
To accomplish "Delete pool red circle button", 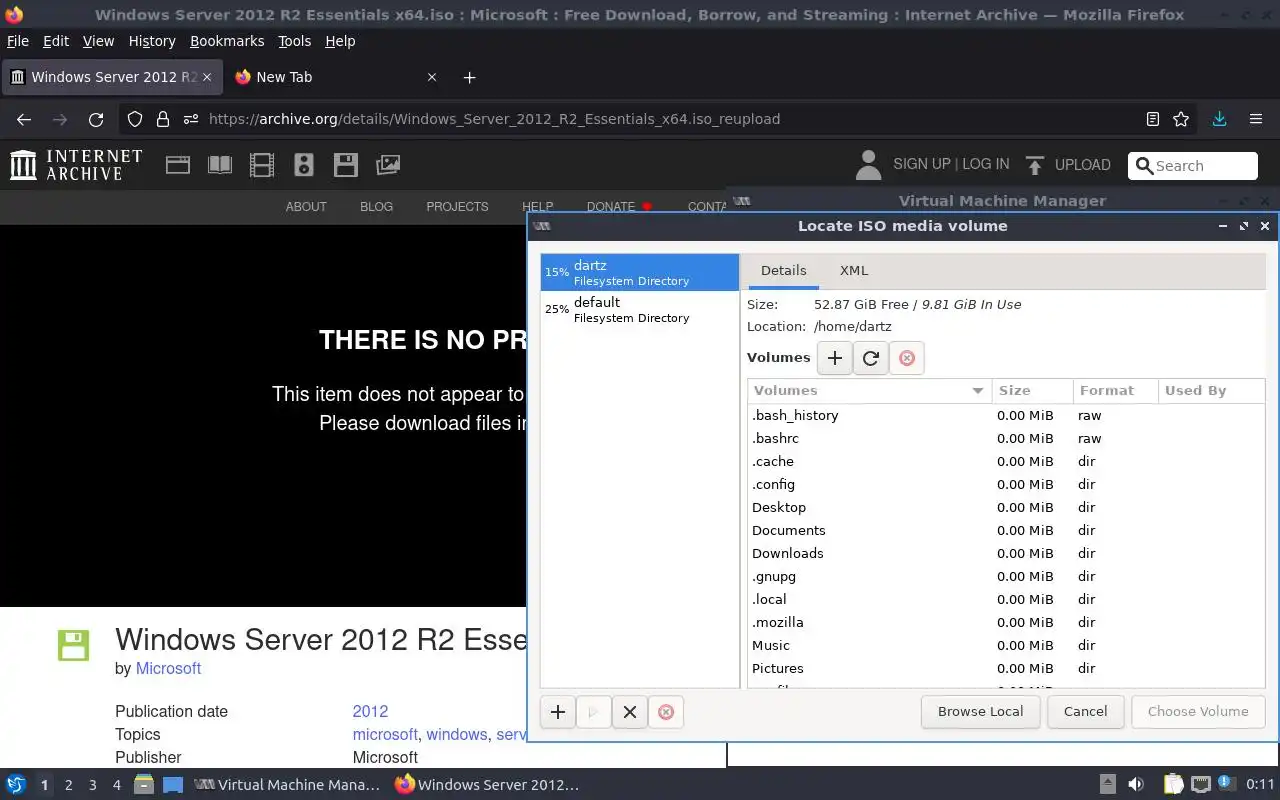I will point(666,712).
